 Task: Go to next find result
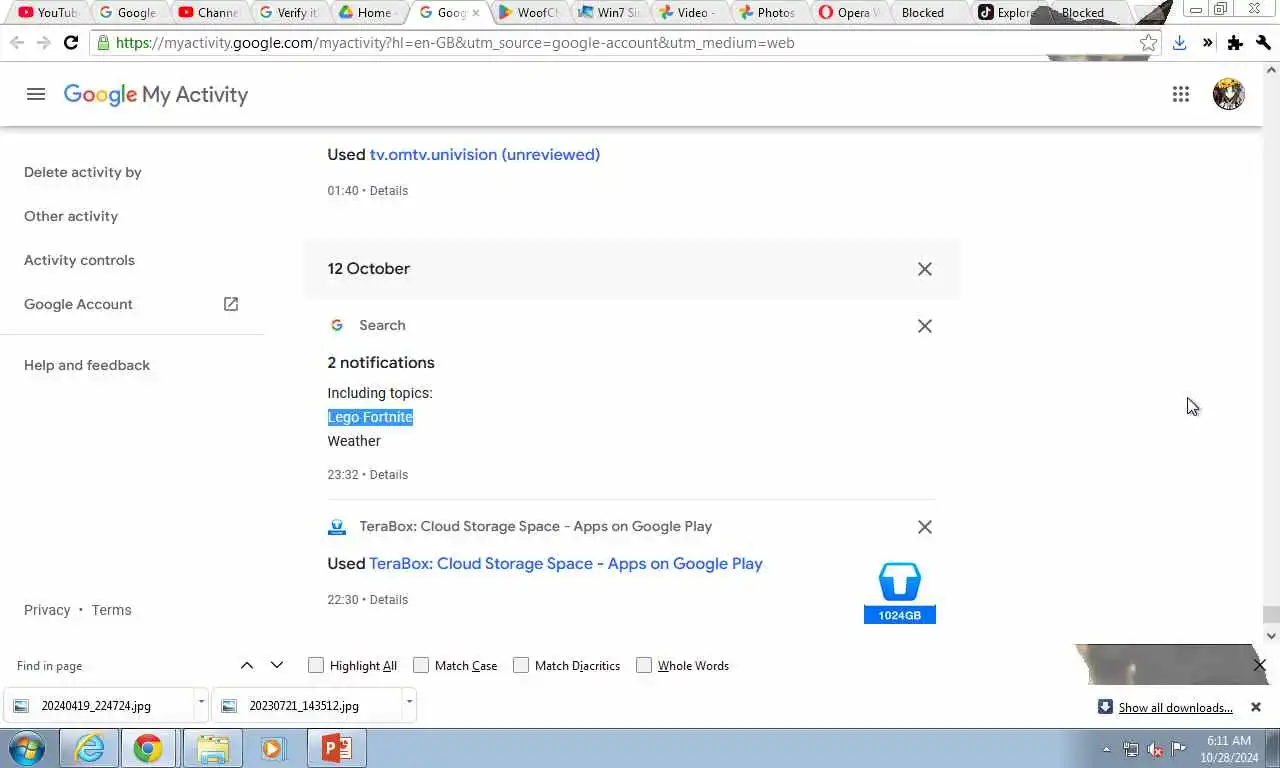[x=277, y=665]
